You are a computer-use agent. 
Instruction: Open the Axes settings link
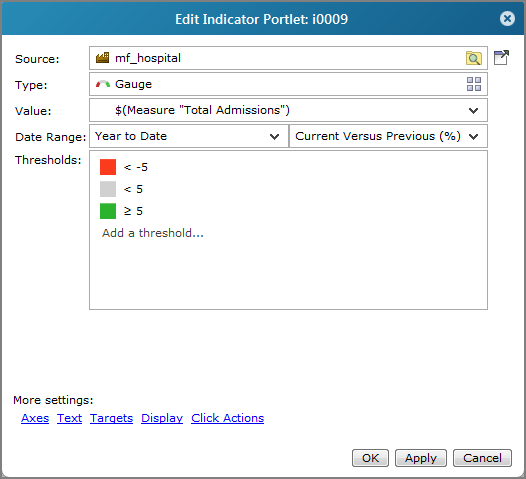[35, 418]
